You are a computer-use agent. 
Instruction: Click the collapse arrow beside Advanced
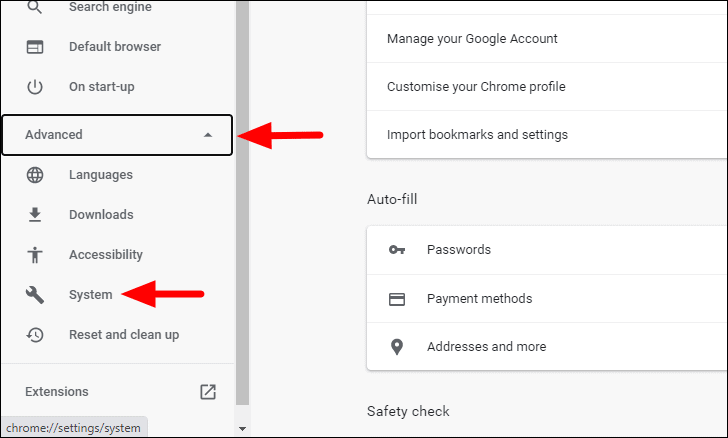point(208,135)
